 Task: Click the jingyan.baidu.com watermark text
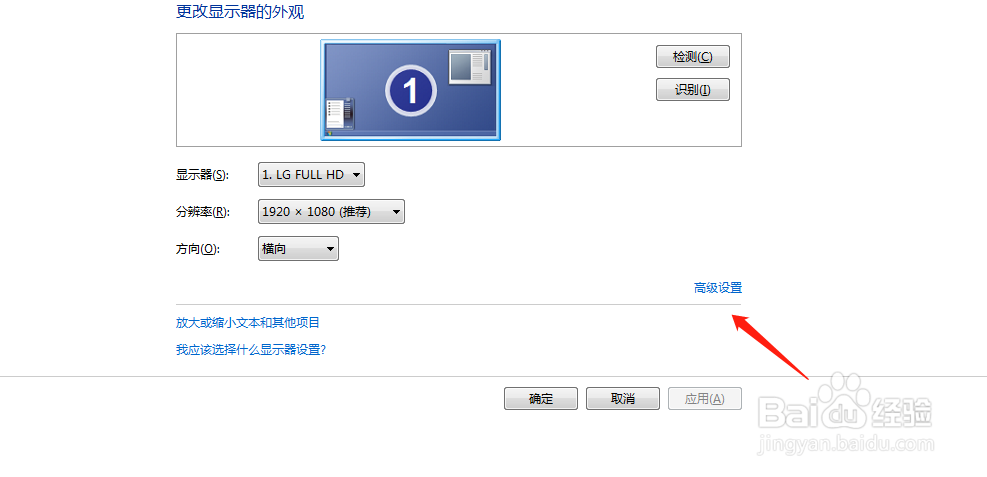pos(847,444)
